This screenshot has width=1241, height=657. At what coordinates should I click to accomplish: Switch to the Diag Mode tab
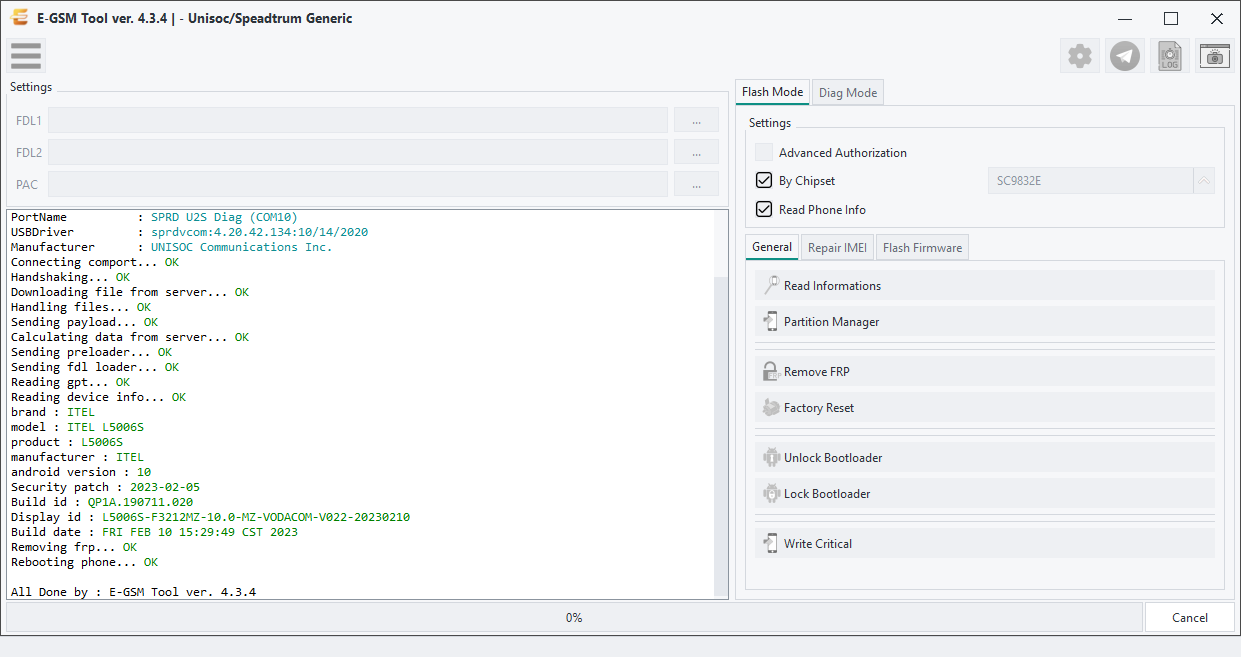pyautogui.click(x=848, y=93)
